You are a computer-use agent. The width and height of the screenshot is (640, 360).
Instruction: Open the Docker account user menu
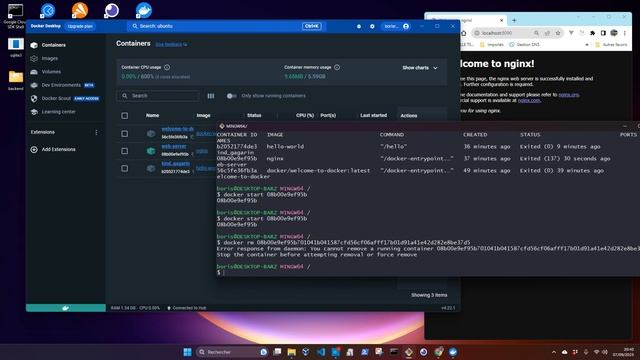(x=396, y=26)
